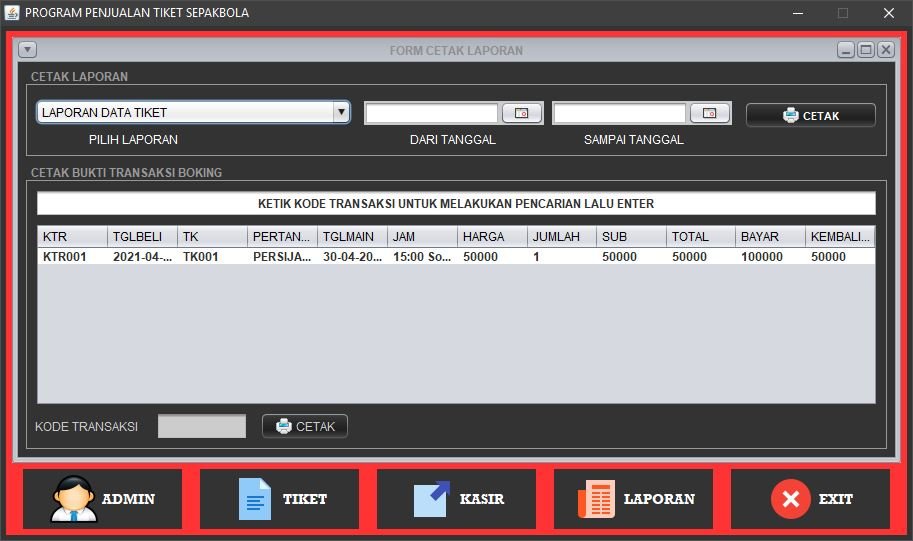
Task: Click the transaction search field
Action: (456, 204)
